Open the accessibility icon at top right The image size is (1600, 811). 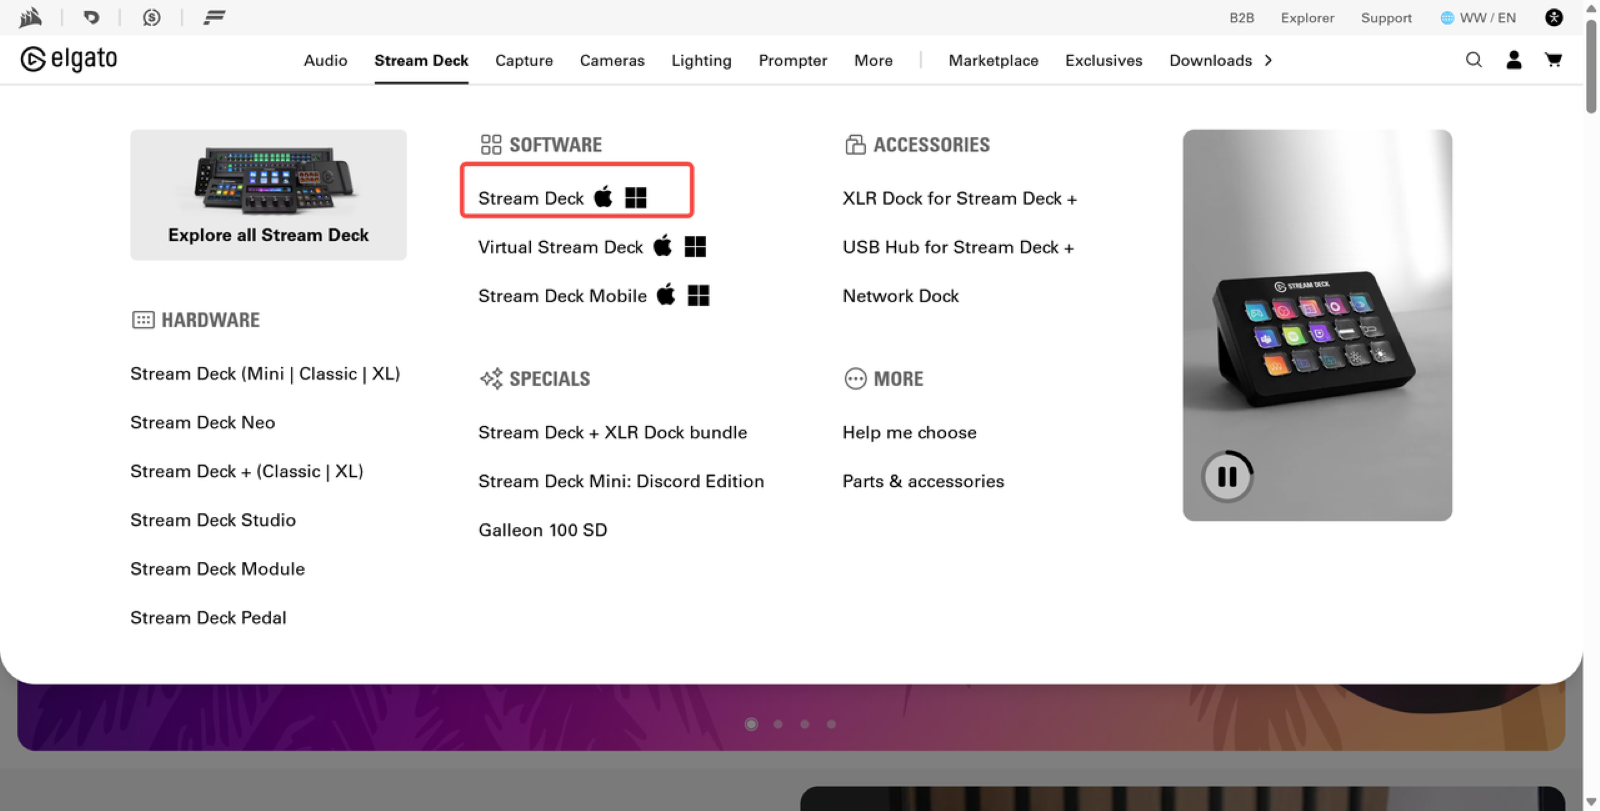point(1554,17)
